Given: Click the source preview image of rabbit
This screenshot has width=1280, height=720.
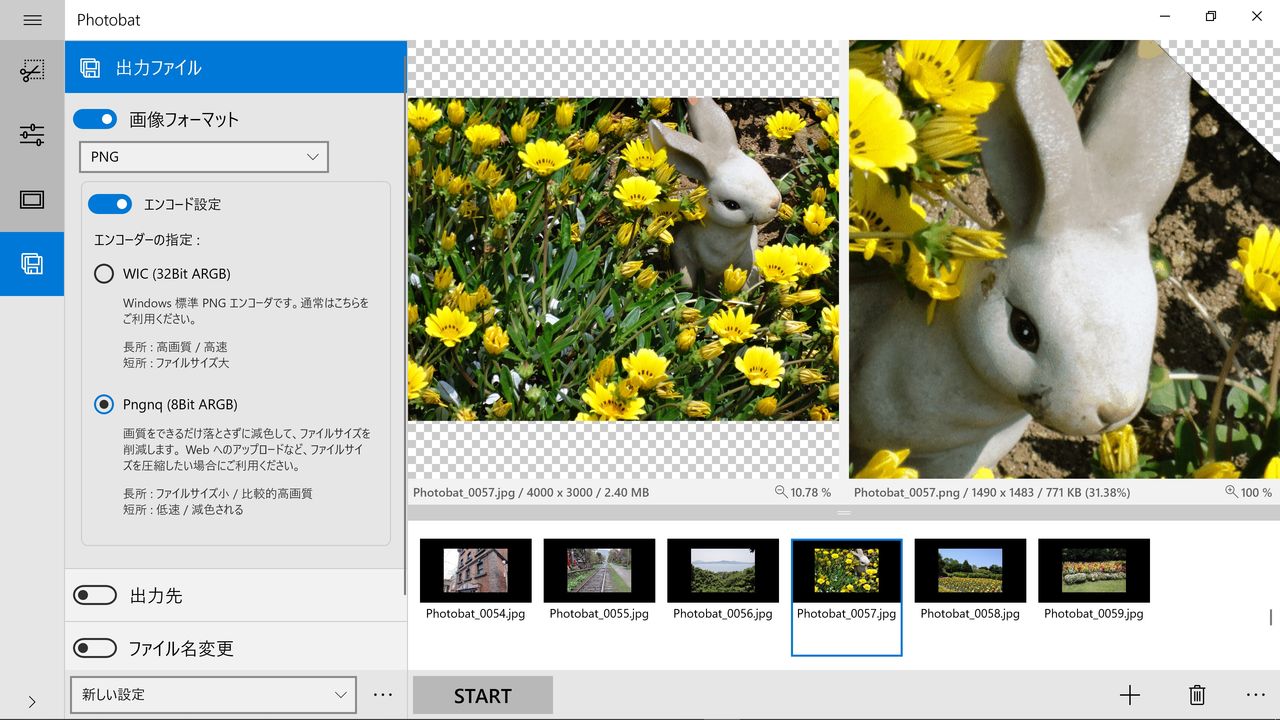Looking at the screenshot, I should (x=623, y=259).
